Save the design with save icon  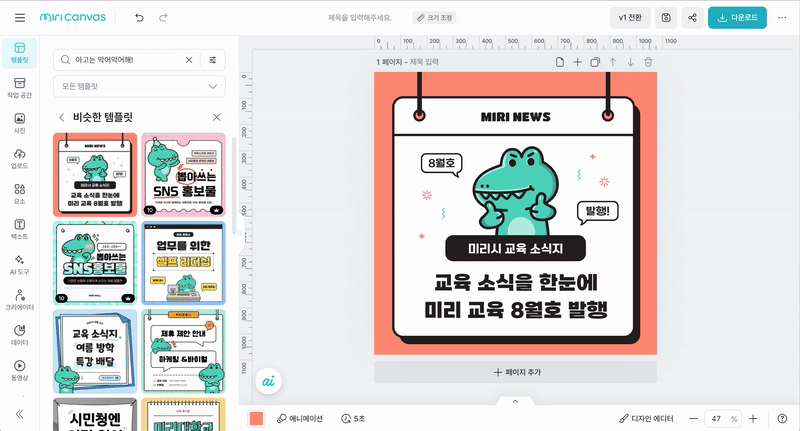coord(666,18)
